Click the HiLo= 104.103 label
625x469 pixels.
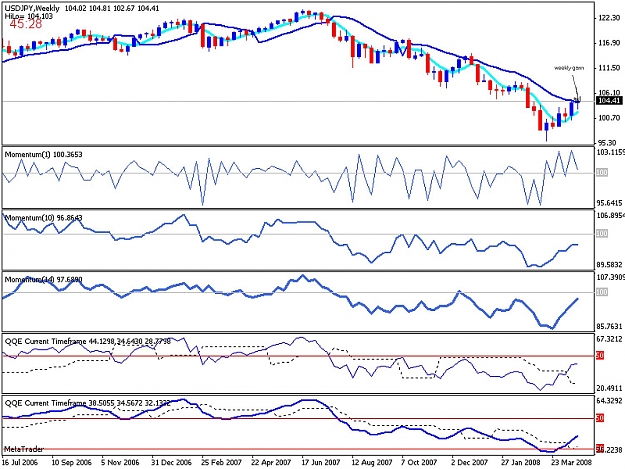(29, 16)
